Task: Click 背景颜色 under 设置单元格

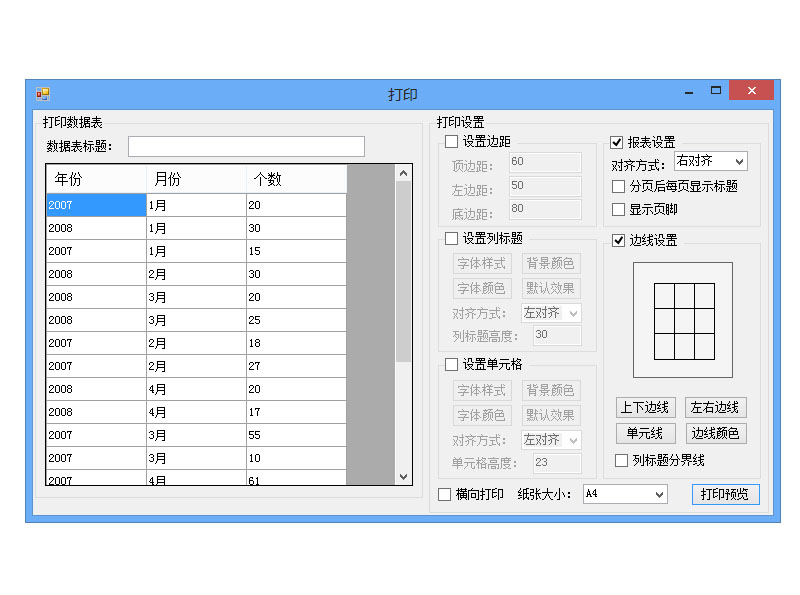Action: coord(551,390)
